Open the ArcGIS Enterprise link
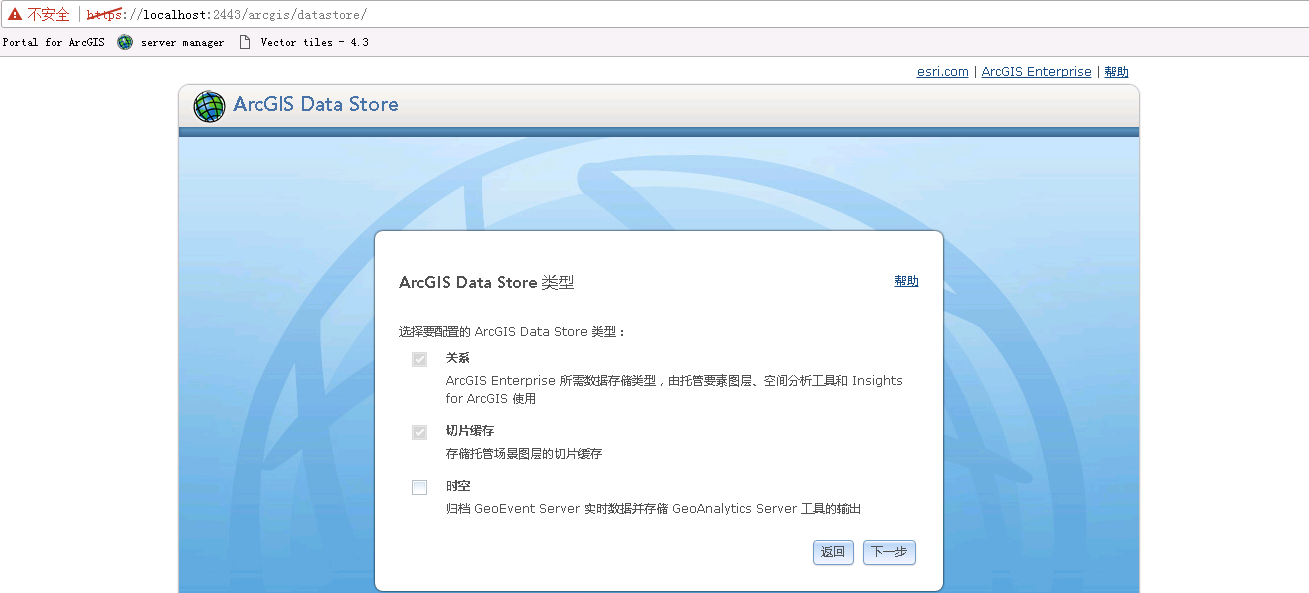The height and width of the screenshot is (593, 1309). tap(1036, 72)
